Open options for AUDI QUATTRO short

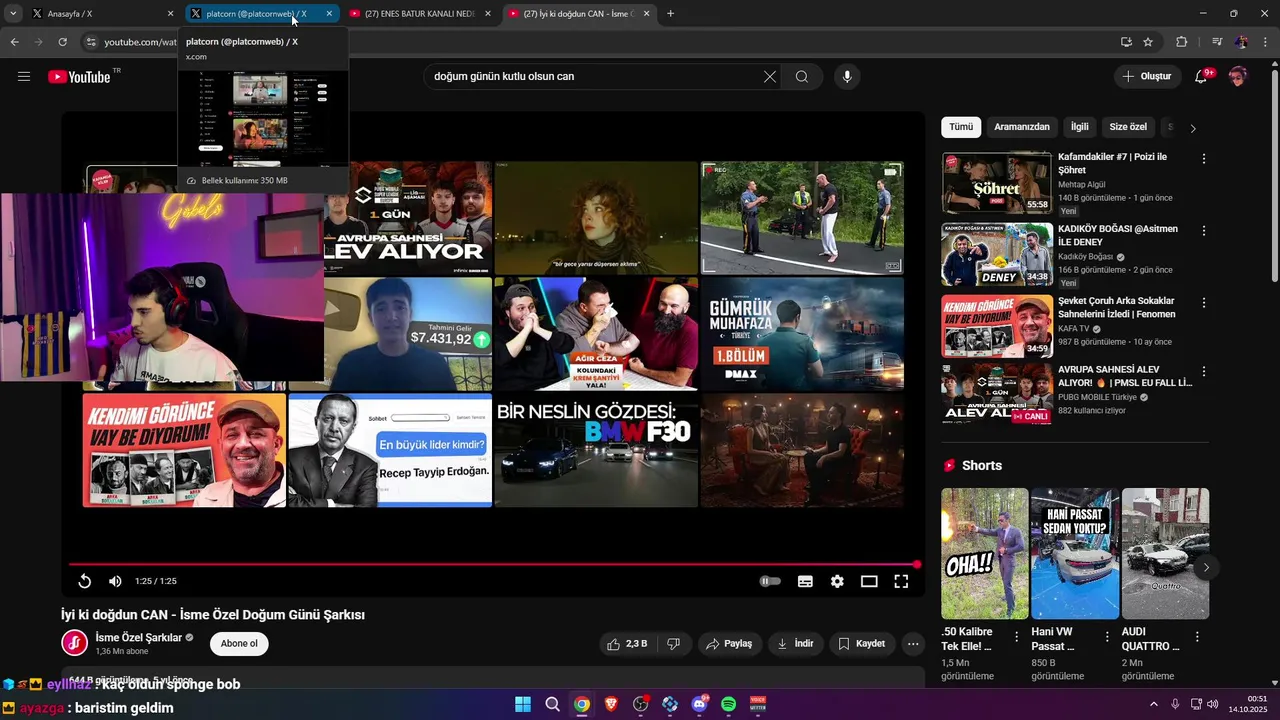1197,637
